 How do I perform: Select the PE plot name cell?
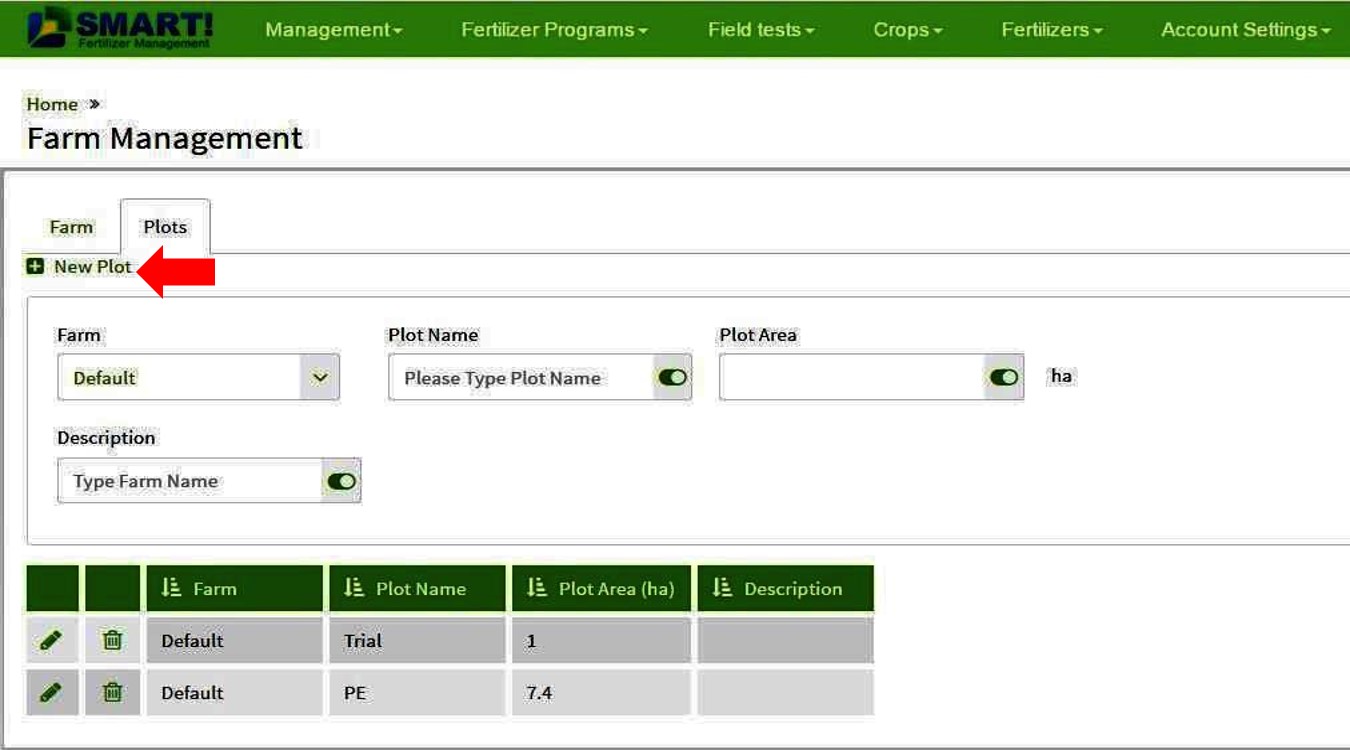(417, 692)
